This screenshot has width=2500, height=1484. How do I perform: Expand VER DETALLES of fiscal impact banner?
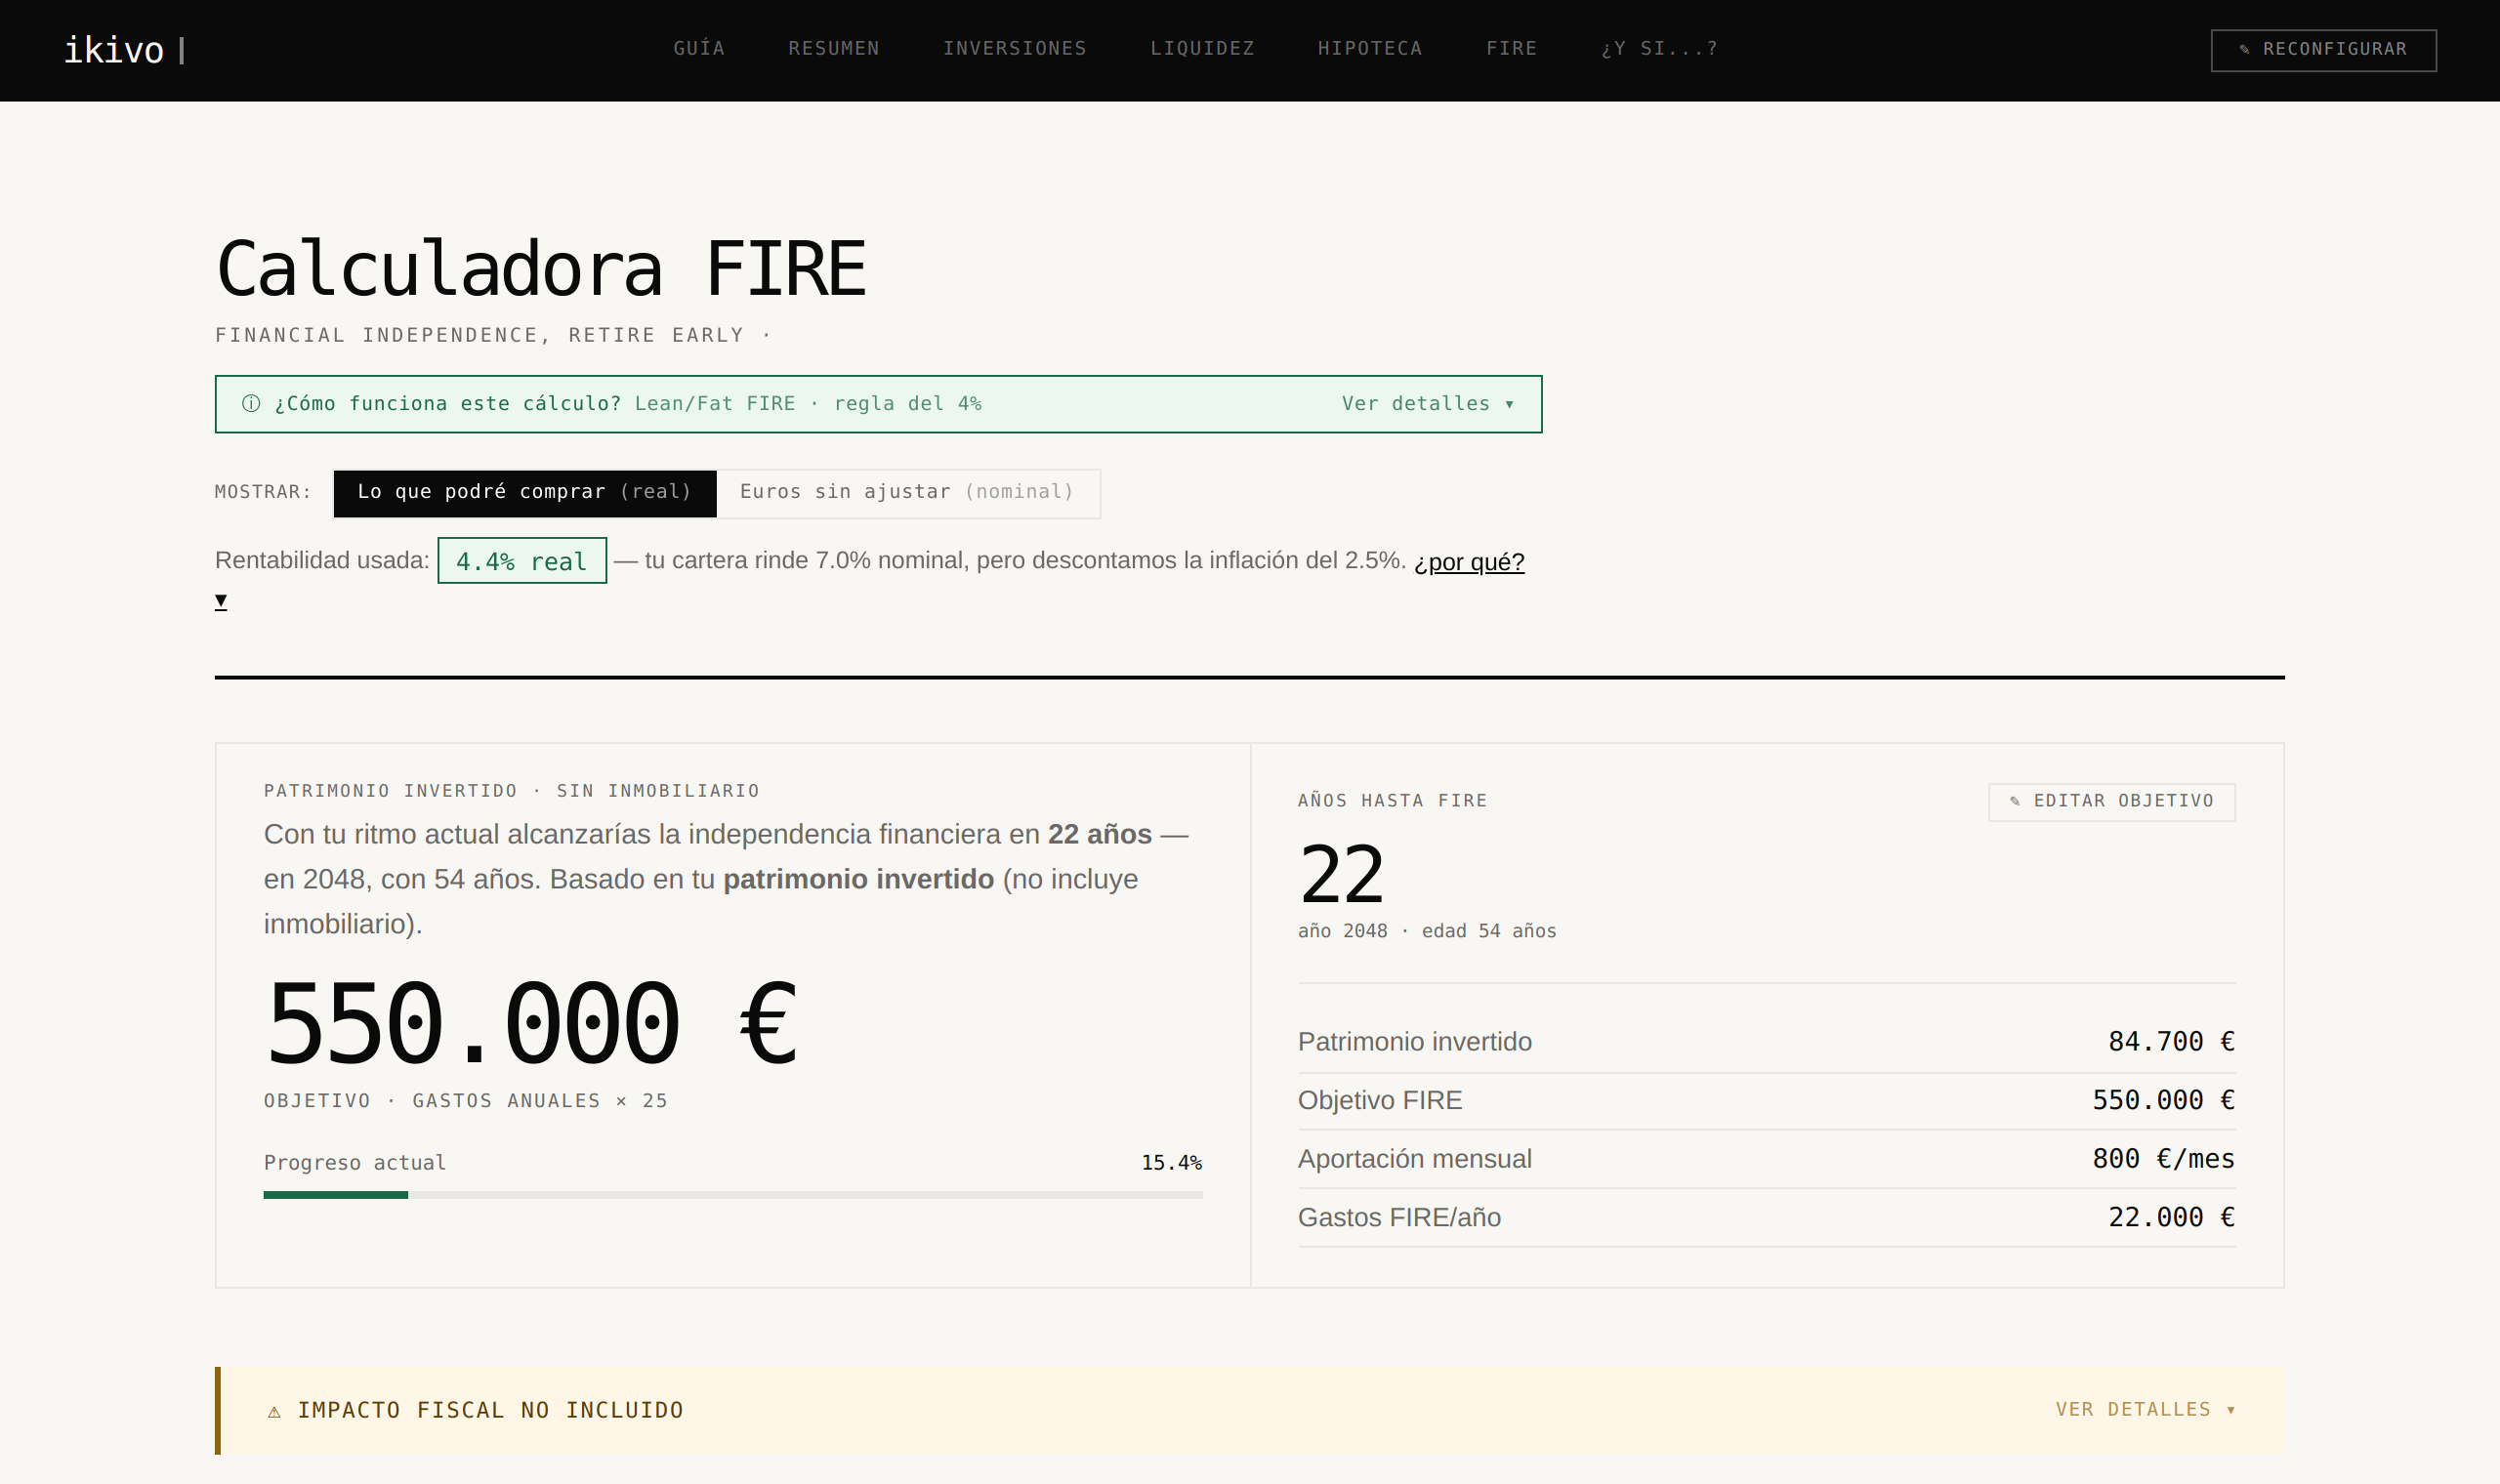click(2145, 1410)
